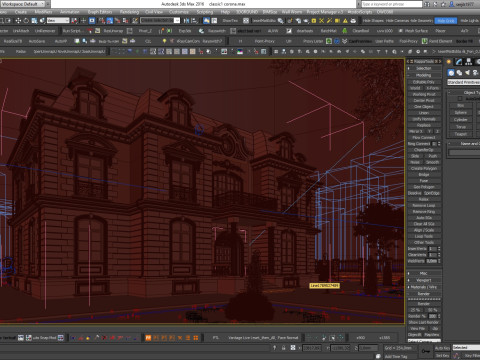This screenshot has width=480, height=360.
Task: Toggle the Auto Key button
Action: coord(442,348)
